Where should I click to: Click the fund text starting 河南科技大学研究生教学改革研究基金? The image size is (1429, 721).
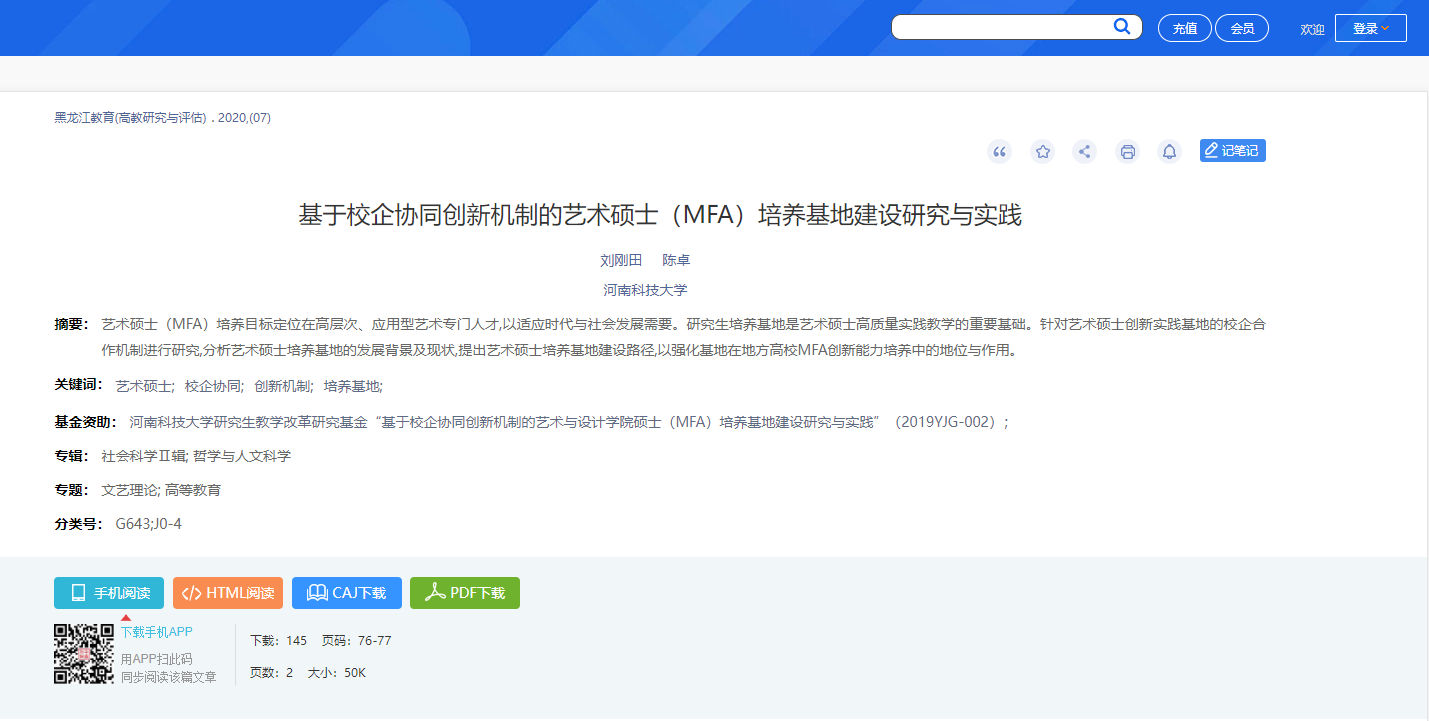[x=568, y=421]
